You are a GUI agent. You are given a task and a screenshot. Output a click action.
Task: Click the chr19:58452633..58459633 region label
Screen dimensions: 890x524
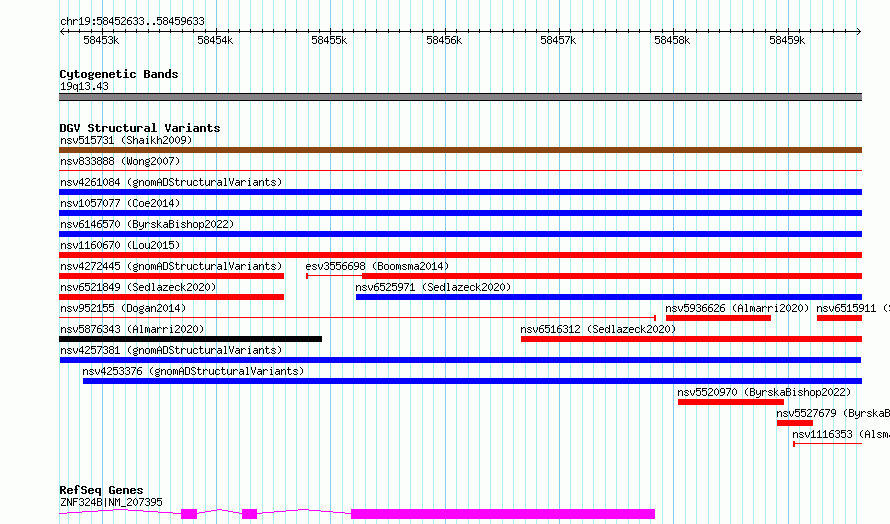pos(132,22)
